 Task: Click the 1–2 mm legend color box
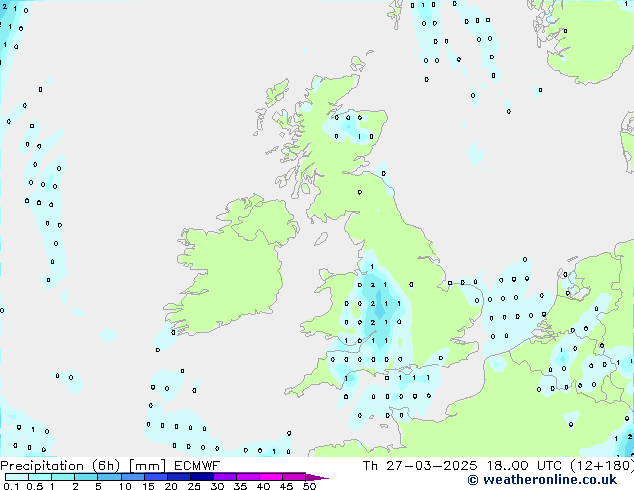pos(63,477)
